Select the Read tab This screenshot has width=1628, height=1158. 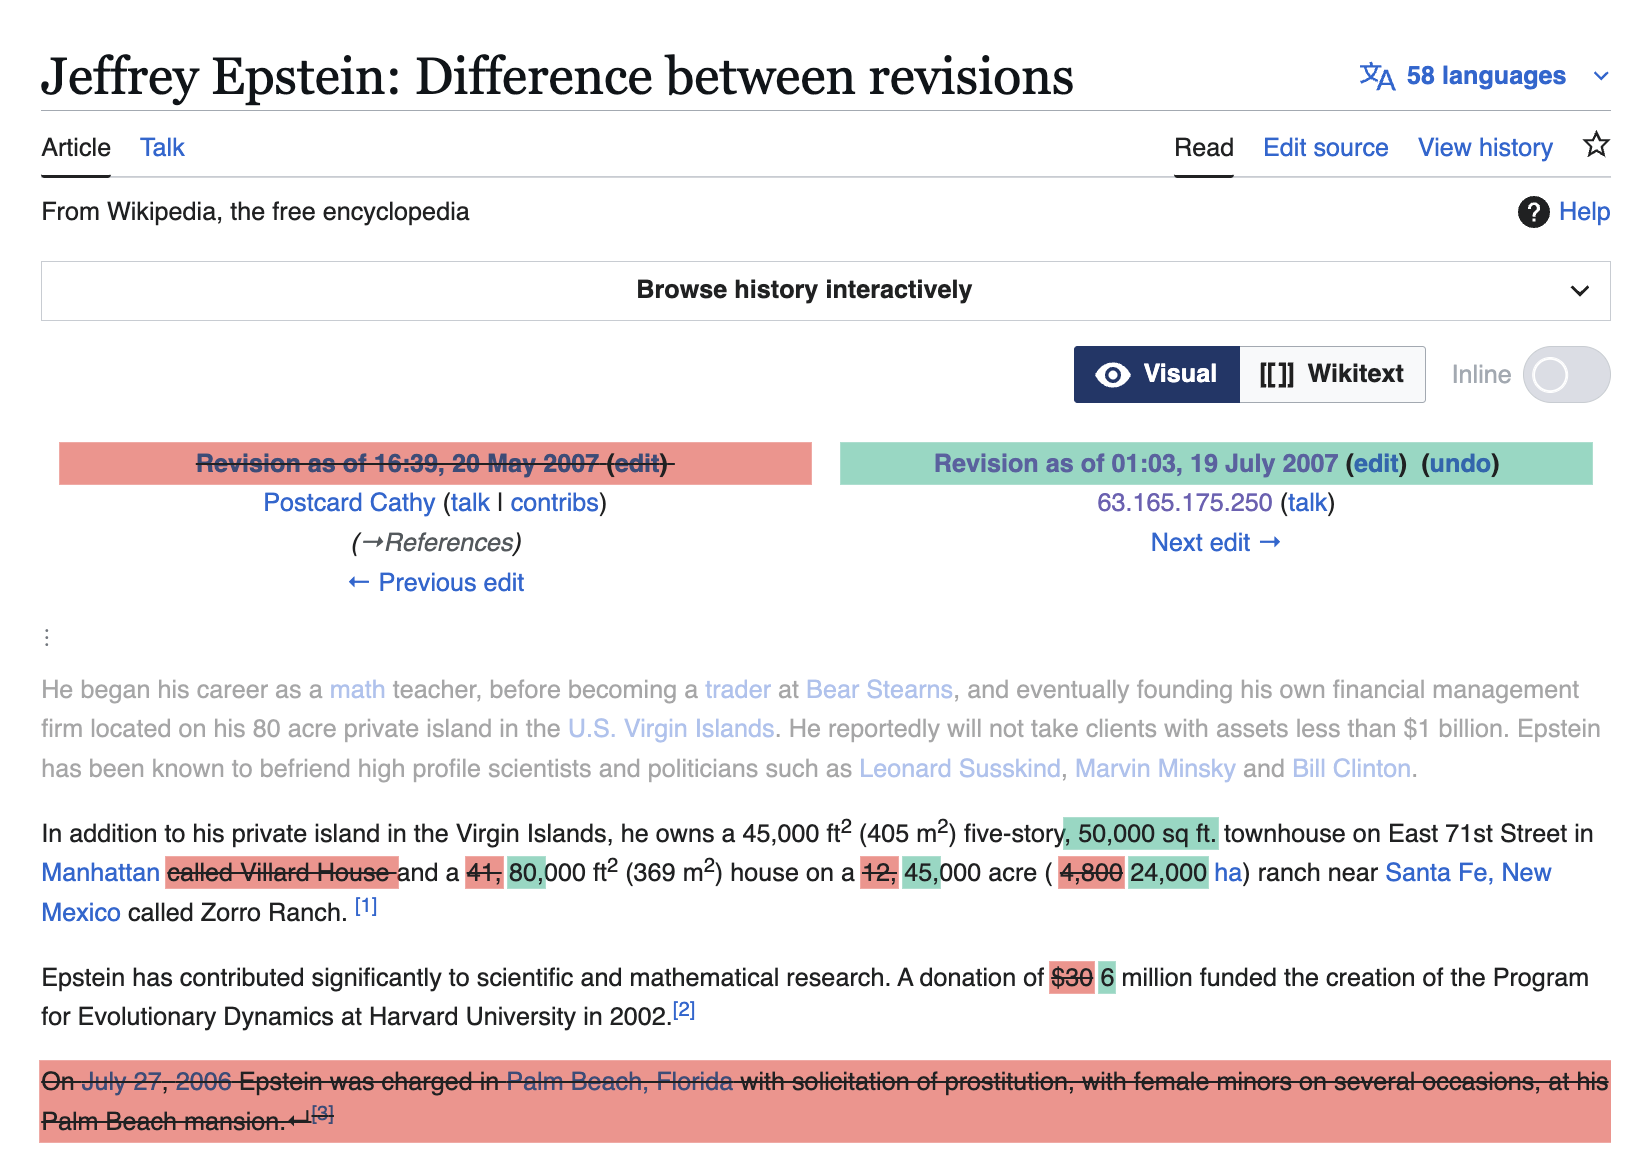(x=1203, y=148)
